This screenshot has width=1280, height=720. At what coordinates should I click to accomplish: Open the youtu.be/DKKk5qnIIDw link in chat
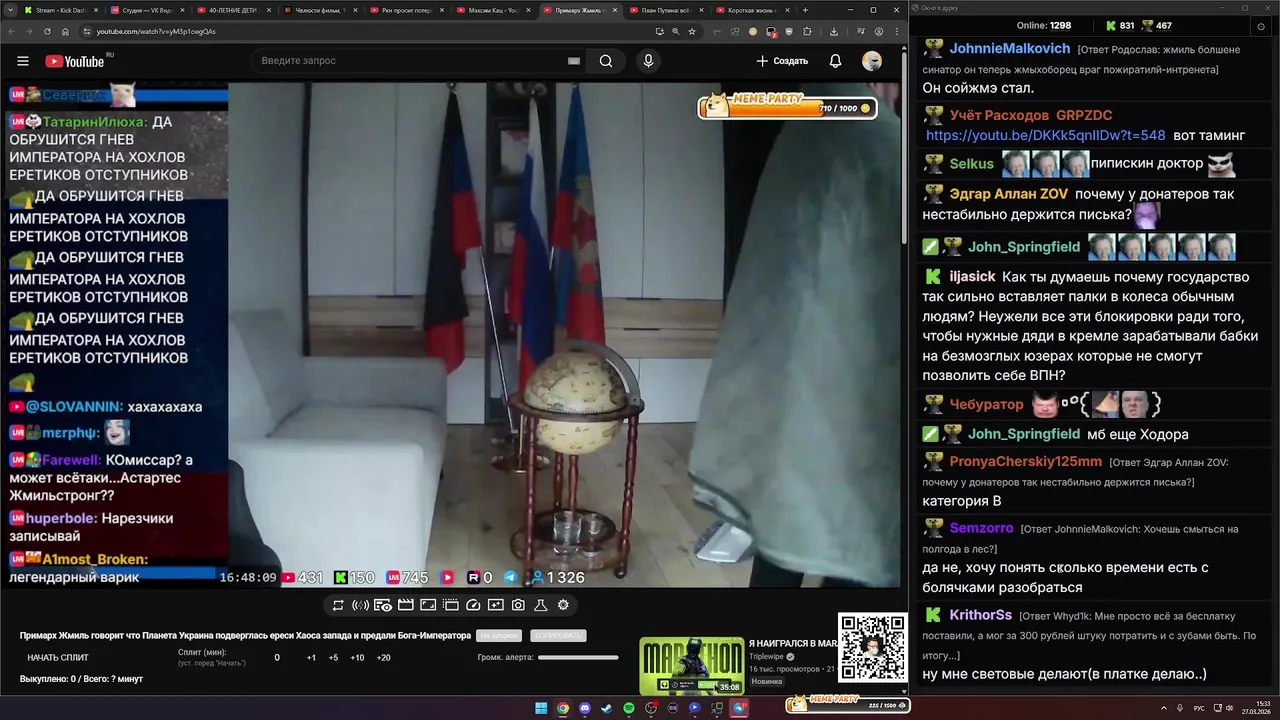pos(1046,135)
